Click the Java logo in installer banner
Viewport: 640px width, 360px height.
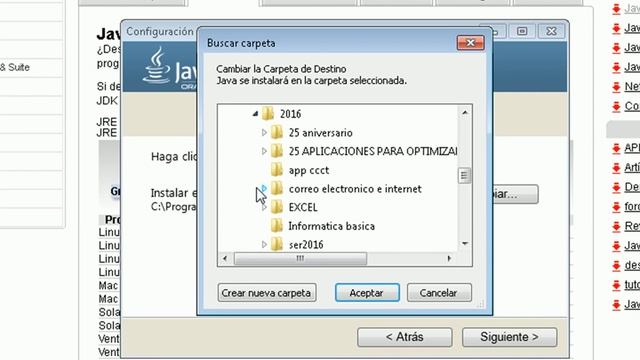(169, 67)
